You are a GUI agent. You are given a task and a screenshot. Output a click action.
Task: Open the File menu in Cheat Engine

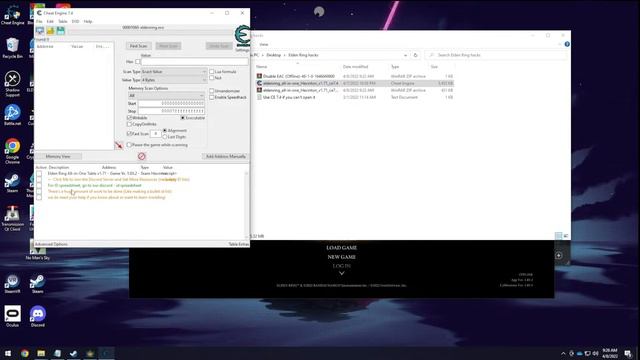tap(39, 21)
